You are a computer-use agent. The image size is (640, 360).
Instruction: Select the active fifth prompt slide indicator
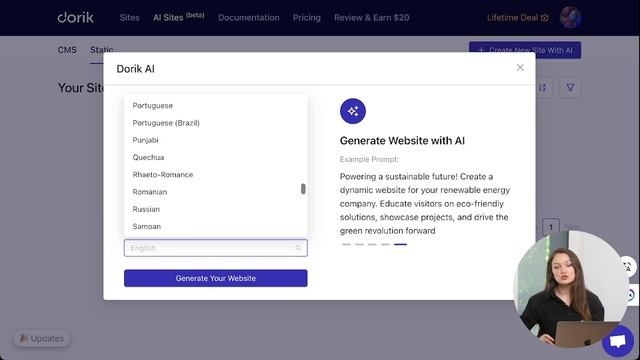point(400,244)
